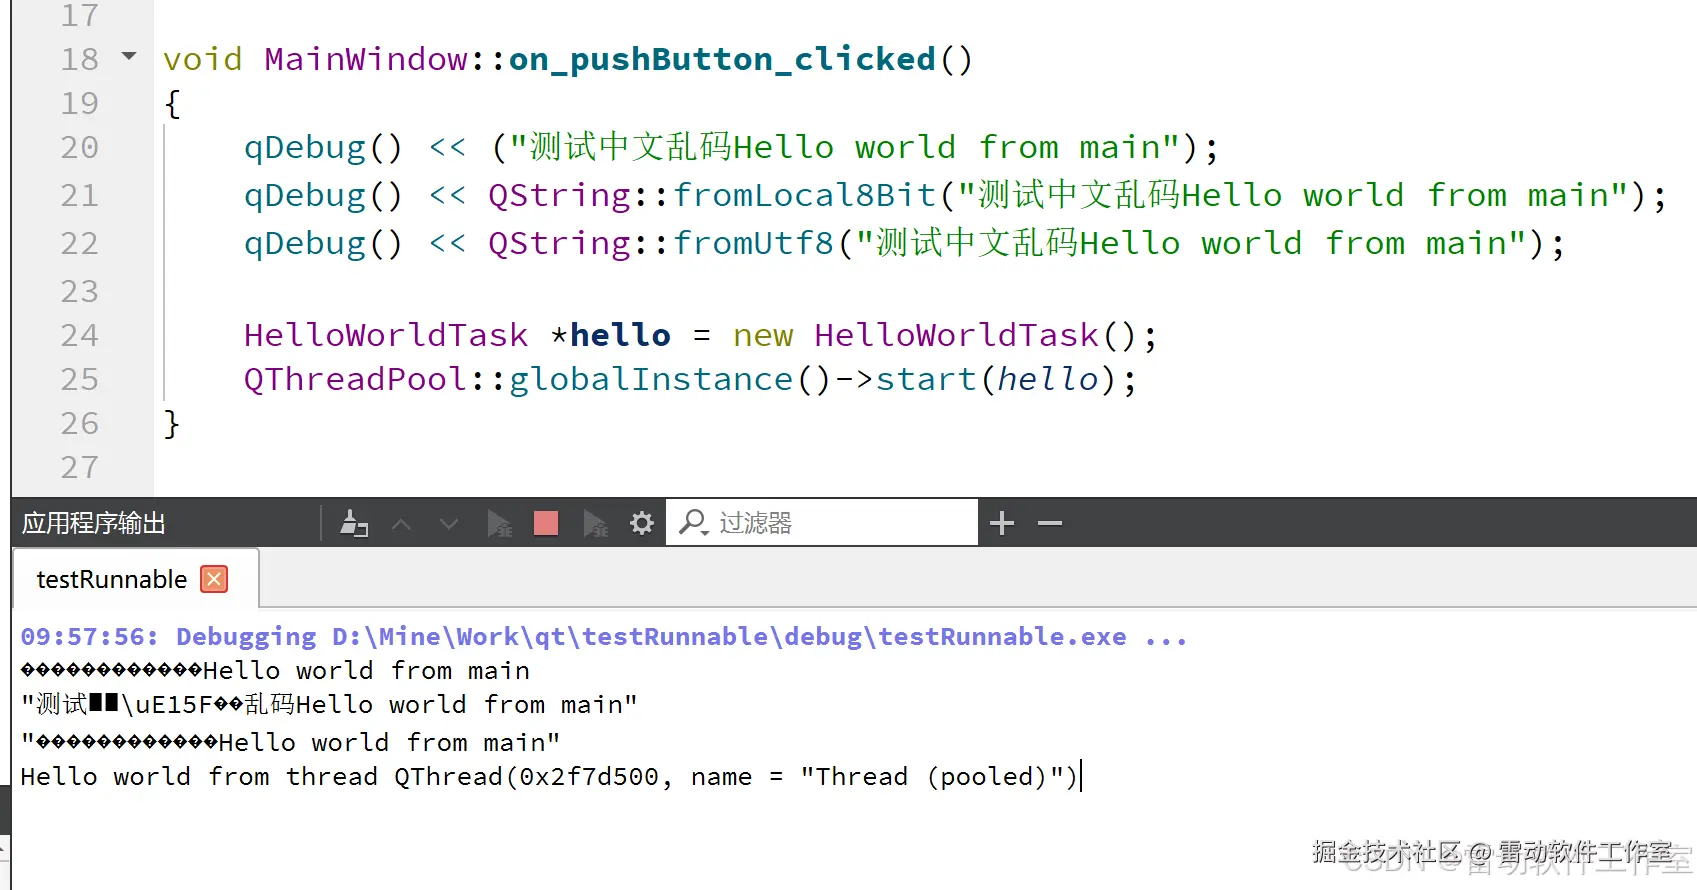This screenshot has height=890, width=1697.
Task: Stop the running program red square
Action: (x=546, y=523)
